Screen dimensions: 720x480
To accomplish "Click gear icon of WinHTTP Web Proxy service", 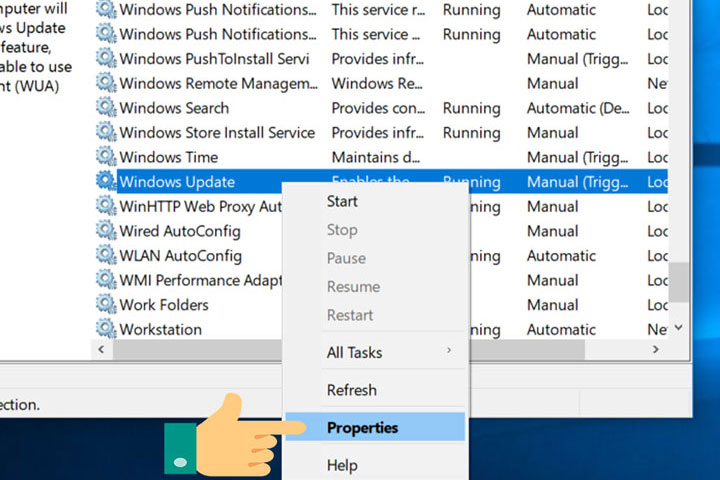I will 106,206.
